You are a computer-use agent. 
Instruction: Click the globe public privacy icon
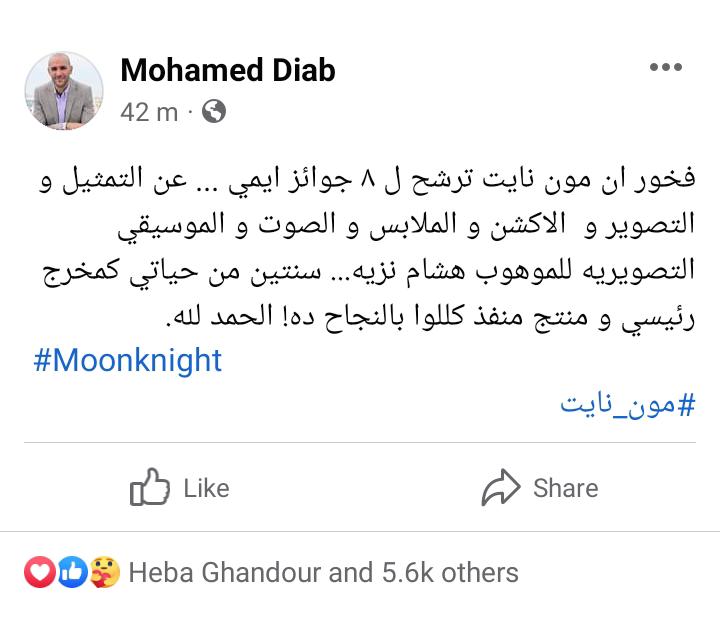point(213,111)
